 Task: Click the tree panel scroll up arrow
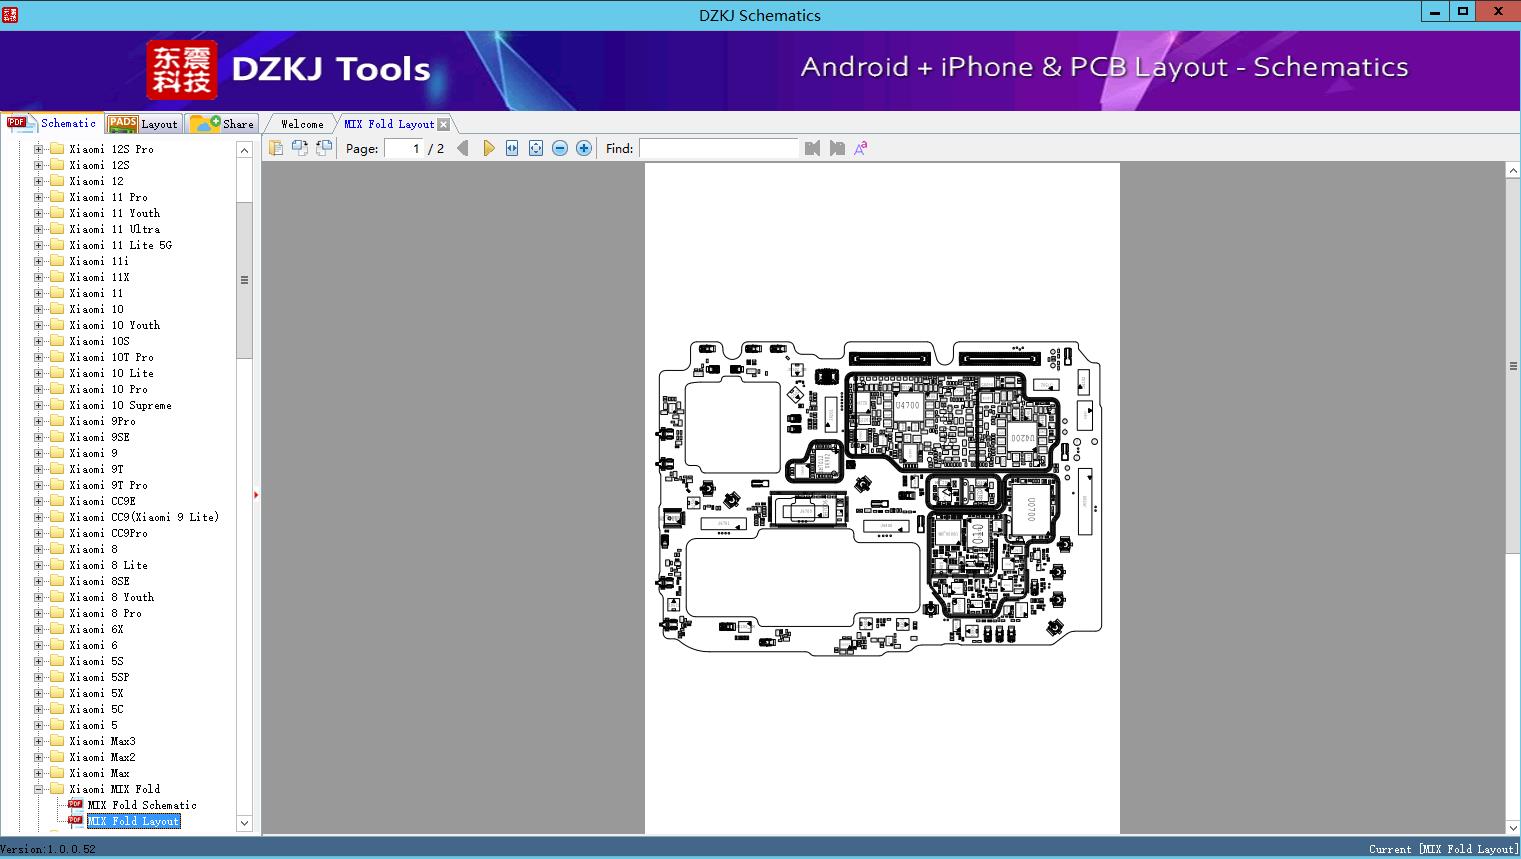click(x=244, y=149)
